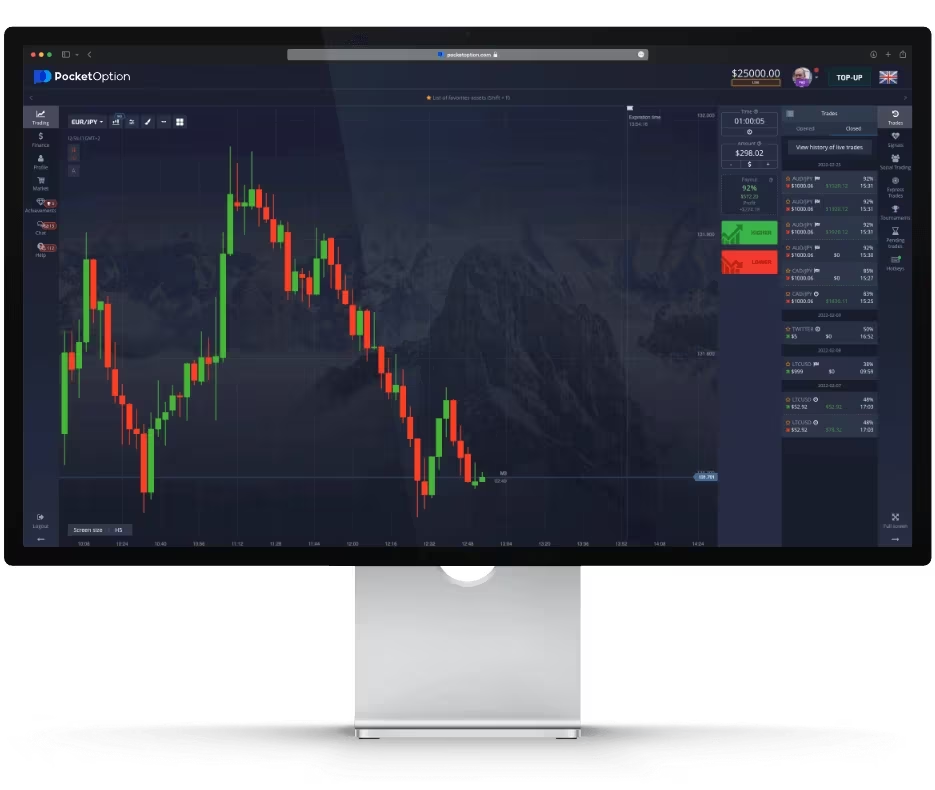Open Express Trades in right sidebar
935x790 pixels.
tap(895, 187)
